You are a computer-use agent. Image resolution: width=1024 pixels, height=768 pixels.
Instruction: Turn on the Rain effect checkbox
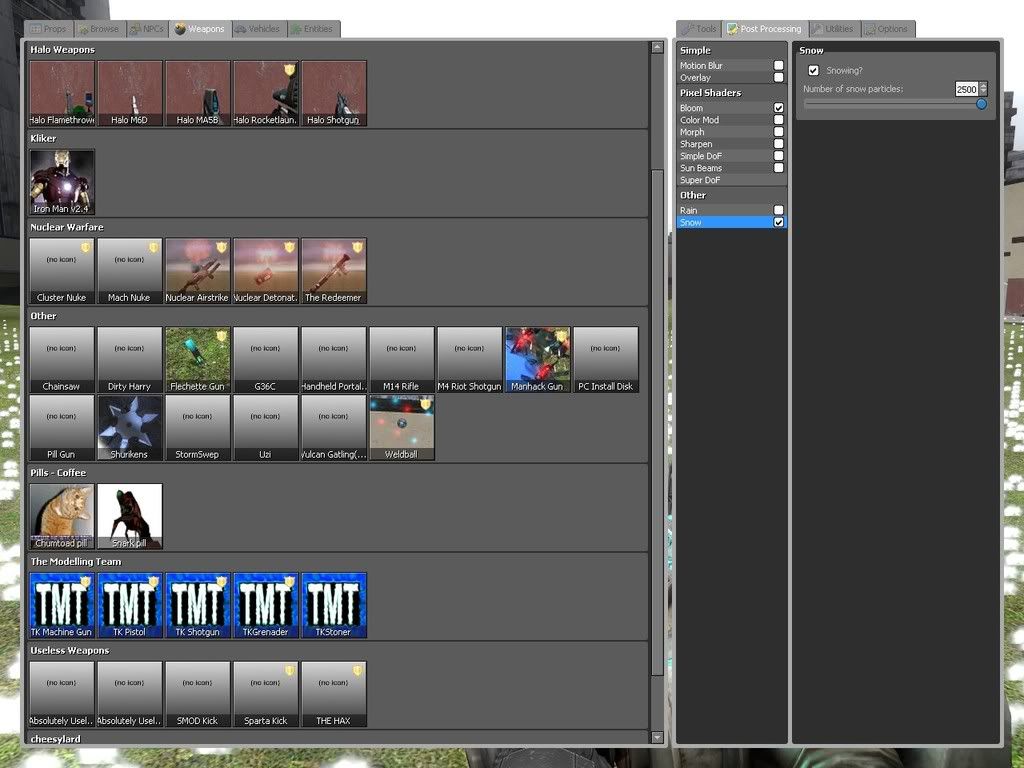pos(779,211)
